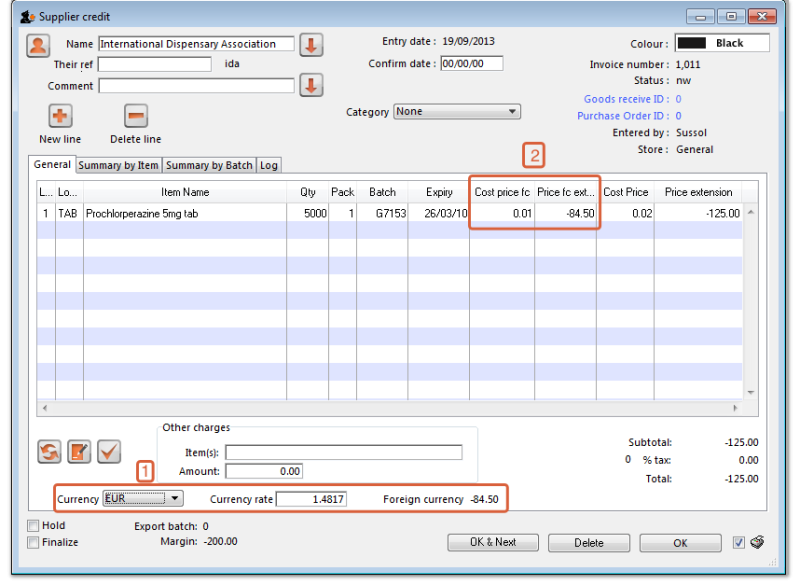Click into the Currency rate field
This screenshot has width=800, height=585.
[x=311, y=499]
